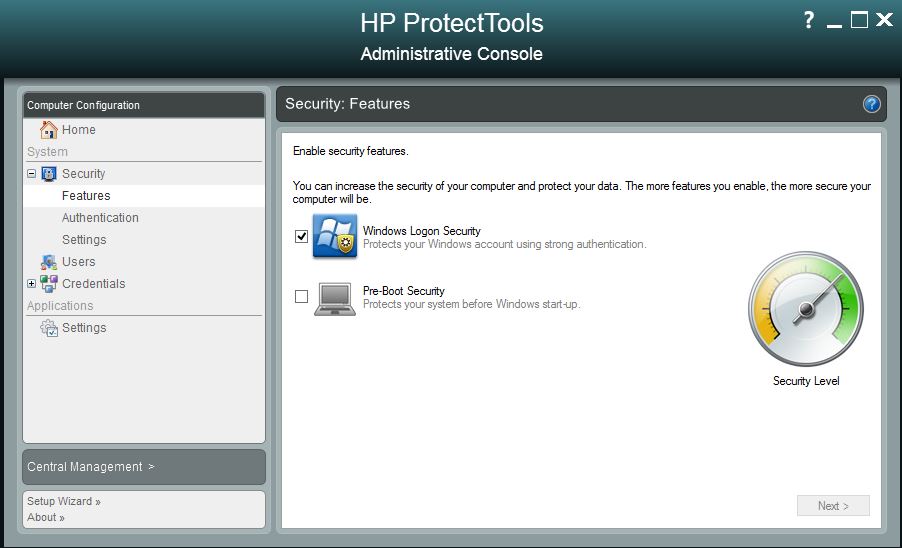Open the Features page

coord(86,196)
